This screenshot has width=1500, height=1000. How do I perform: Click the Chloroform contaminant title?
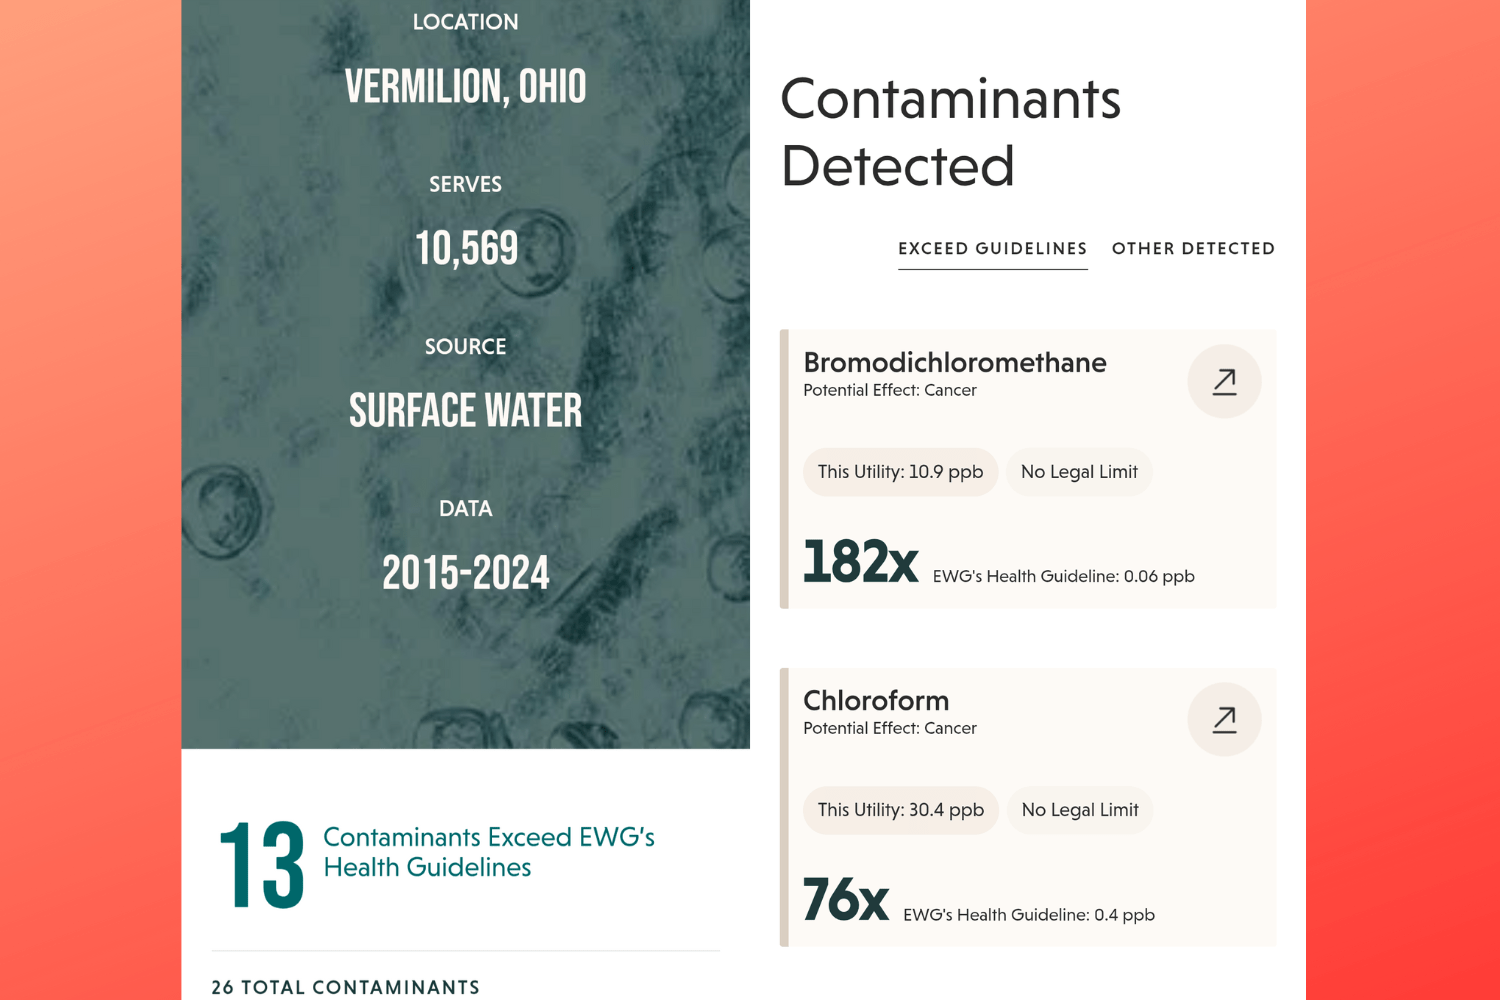pos(876,700)
